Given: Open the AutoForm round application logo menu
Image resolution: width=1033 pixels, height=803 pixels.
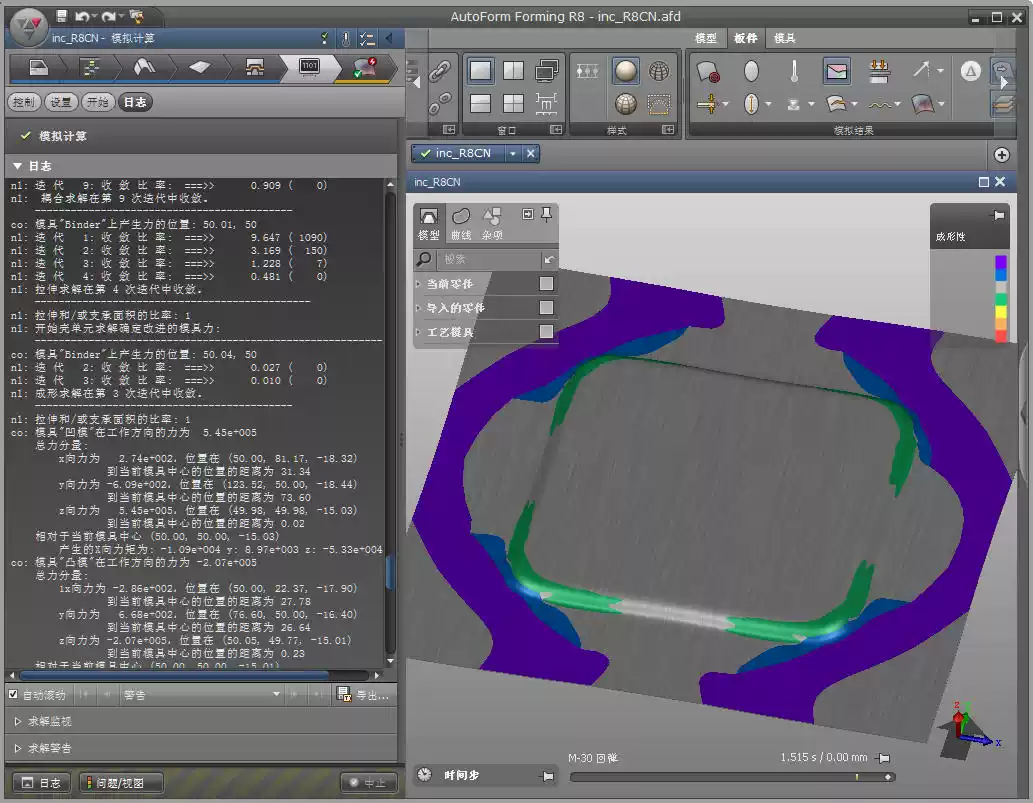Looking at the screenshot, I should point(28,27).
